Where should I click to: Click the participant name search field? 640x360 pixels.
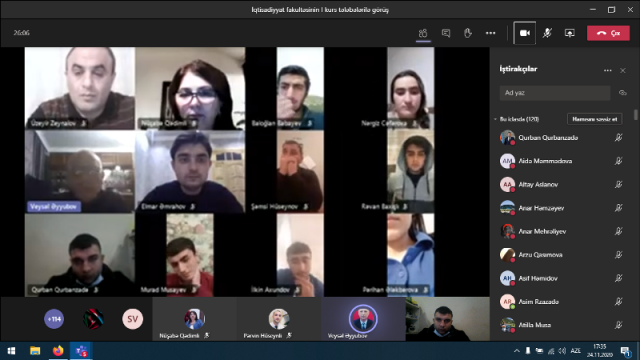pos(555,93)
